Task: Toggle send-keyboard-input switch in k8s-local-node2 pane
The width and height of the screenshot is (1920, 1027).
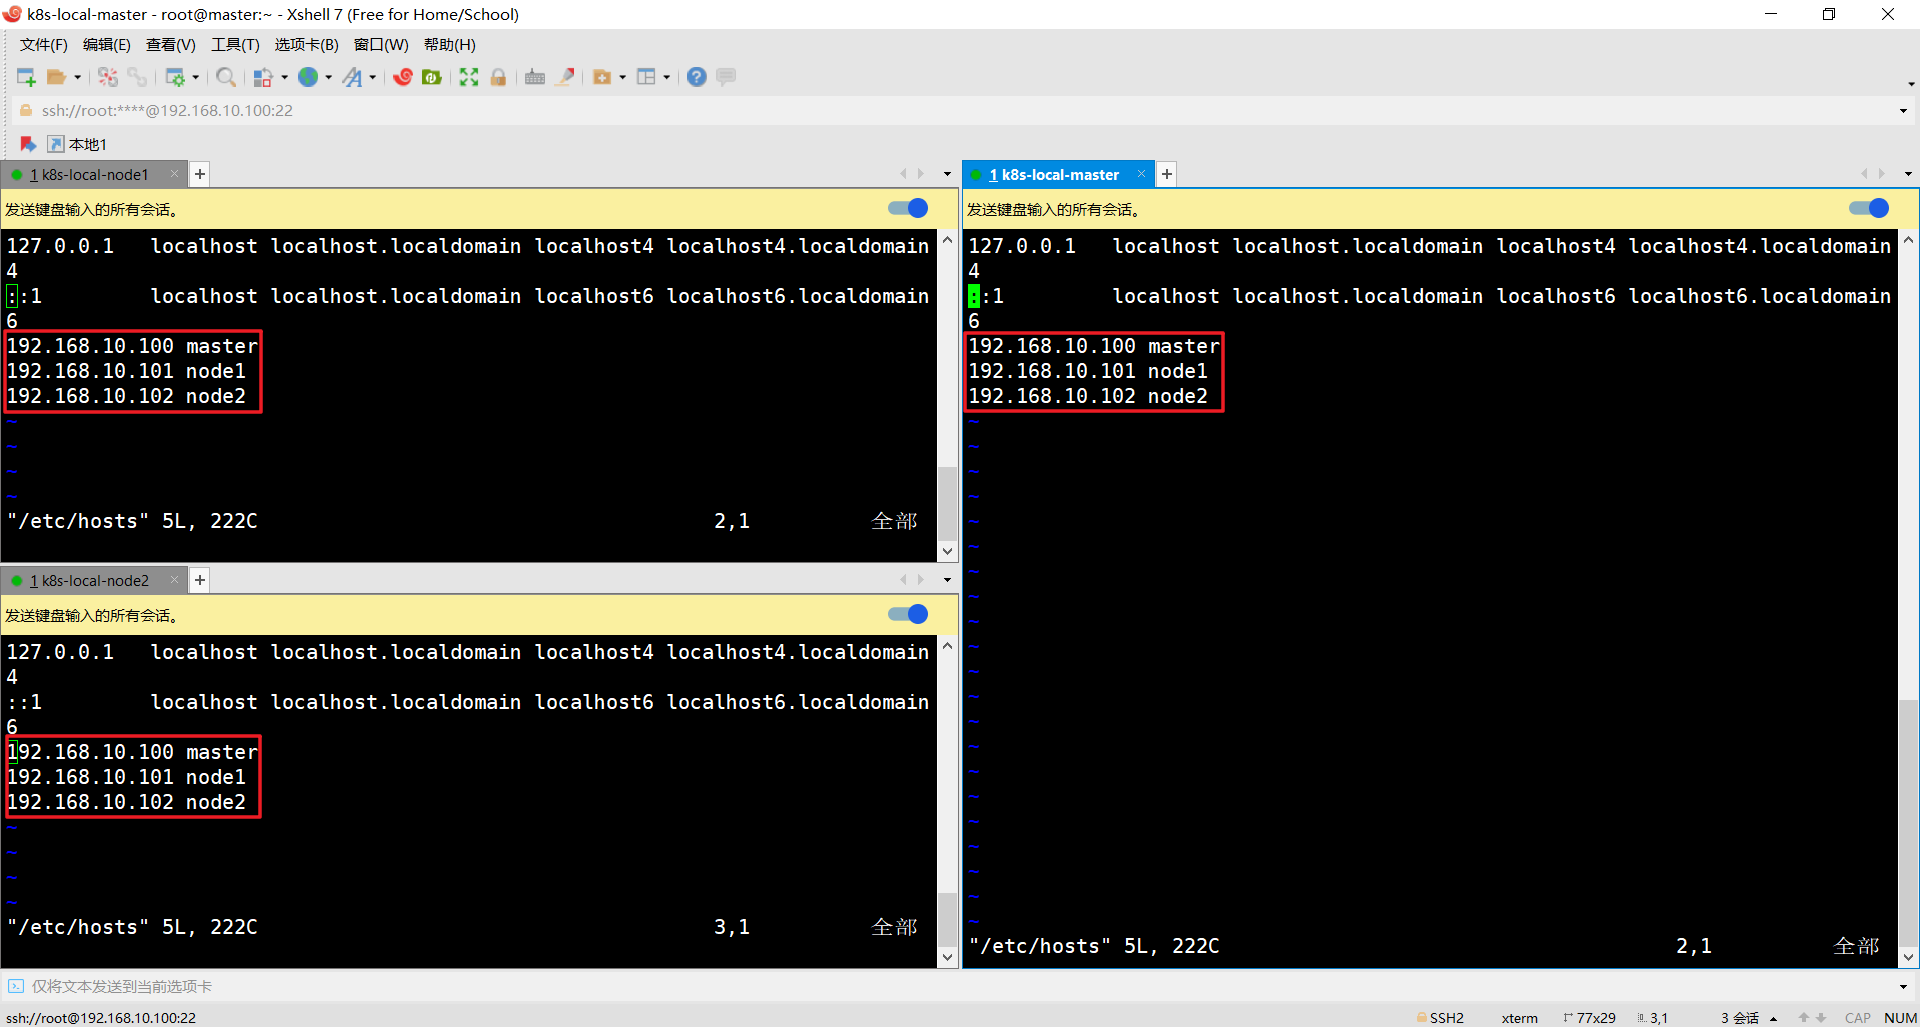Action: [x=908, y=614]
